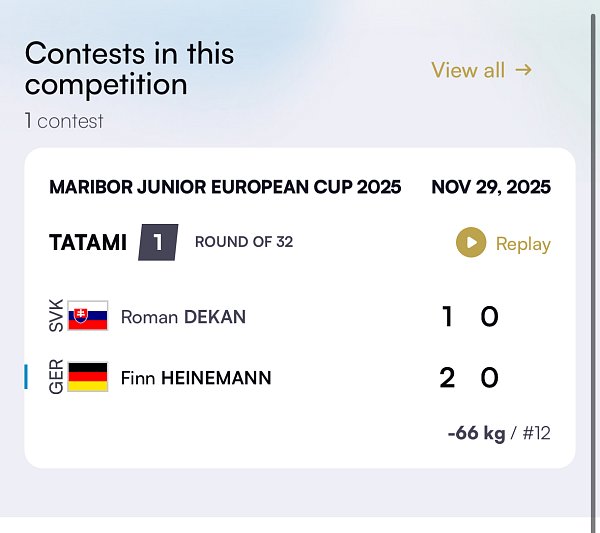600x533 pixels.
Task: Click the TATAMI label
Action: pyautogui.click(x=88, y=242)
